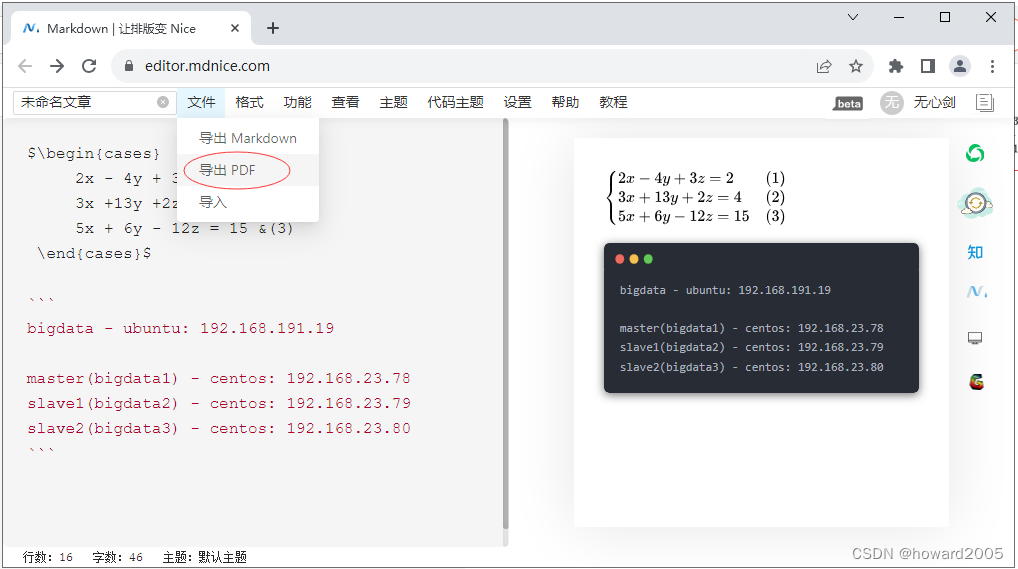Click editor line master(bigdata1) - centos

[x=219, y=379]
